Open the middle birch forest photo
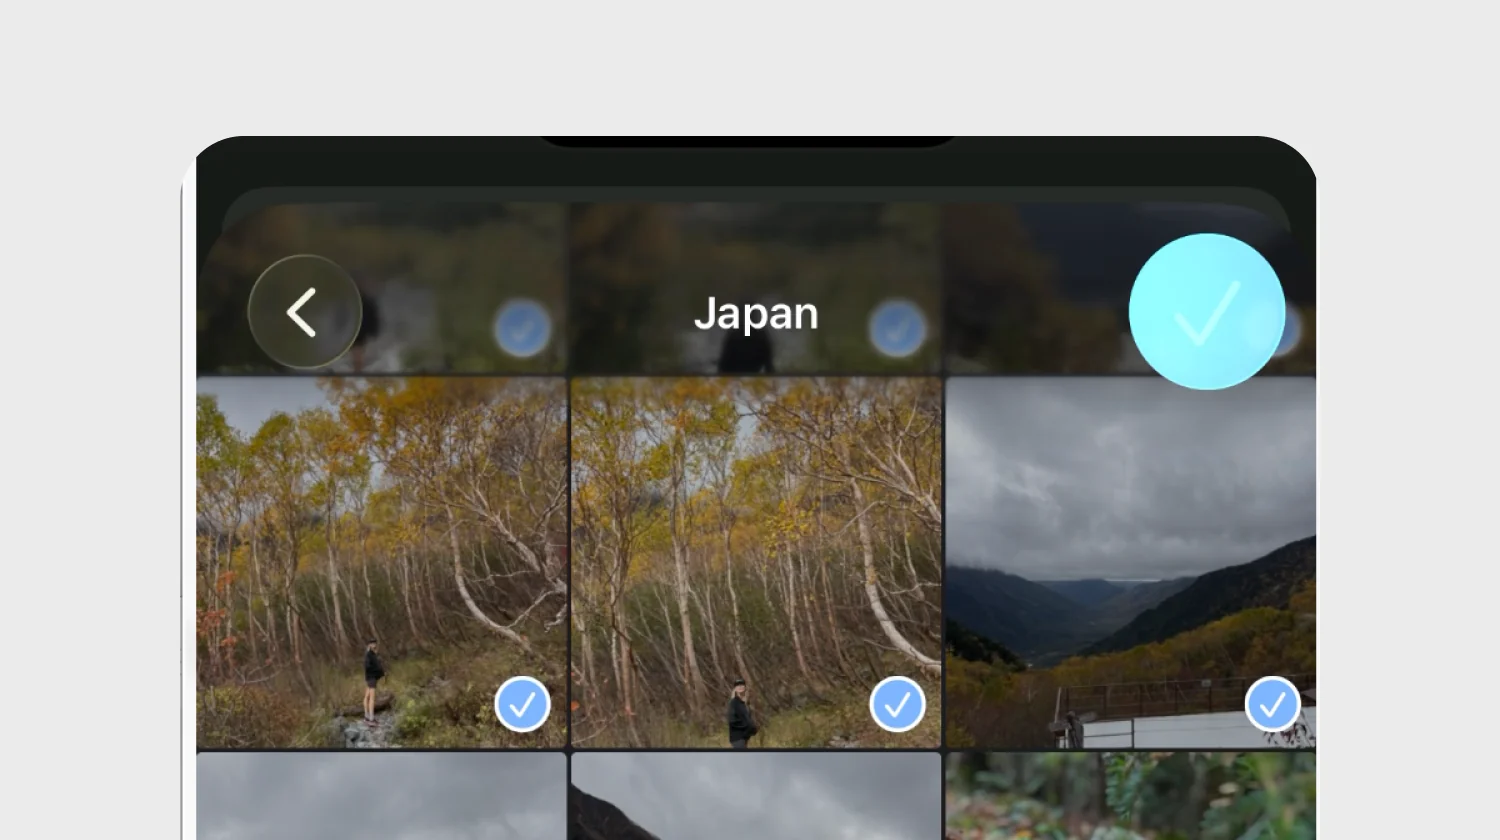The width and height of the screenshot is (1500, 840). [756, 562]
